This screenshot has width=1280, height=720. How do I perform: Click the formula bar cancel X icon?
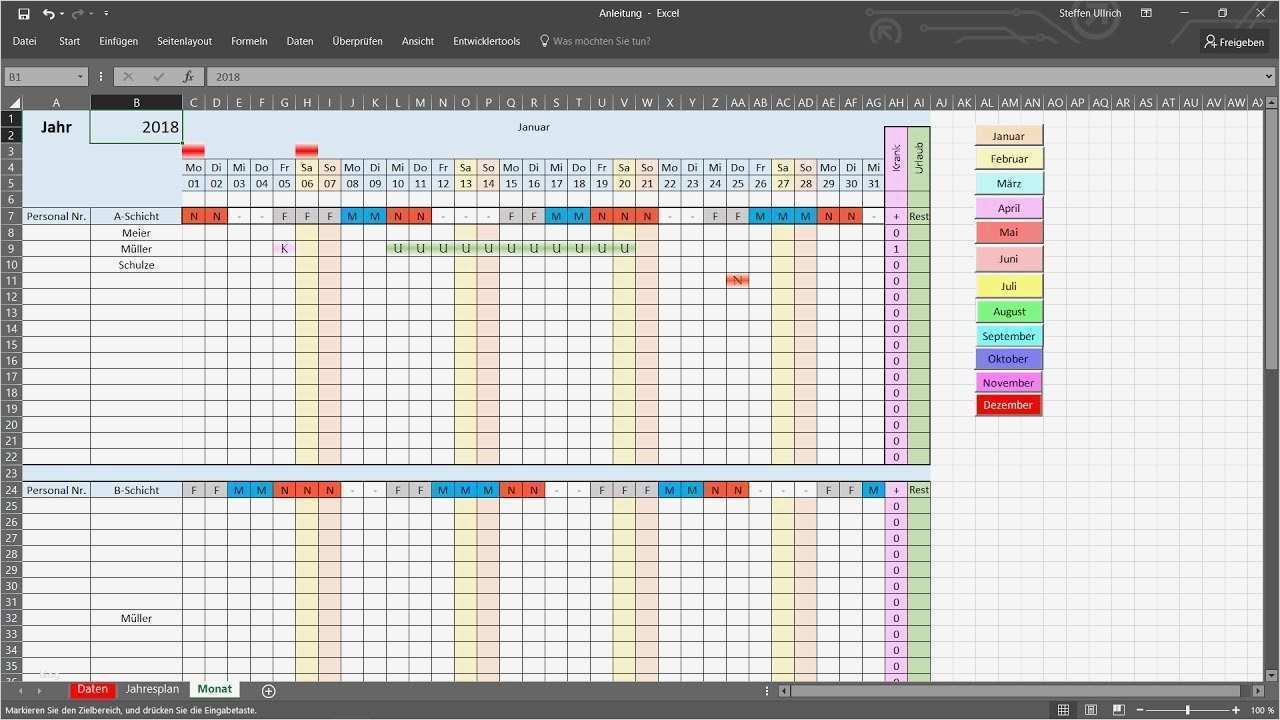click(128, 77)
